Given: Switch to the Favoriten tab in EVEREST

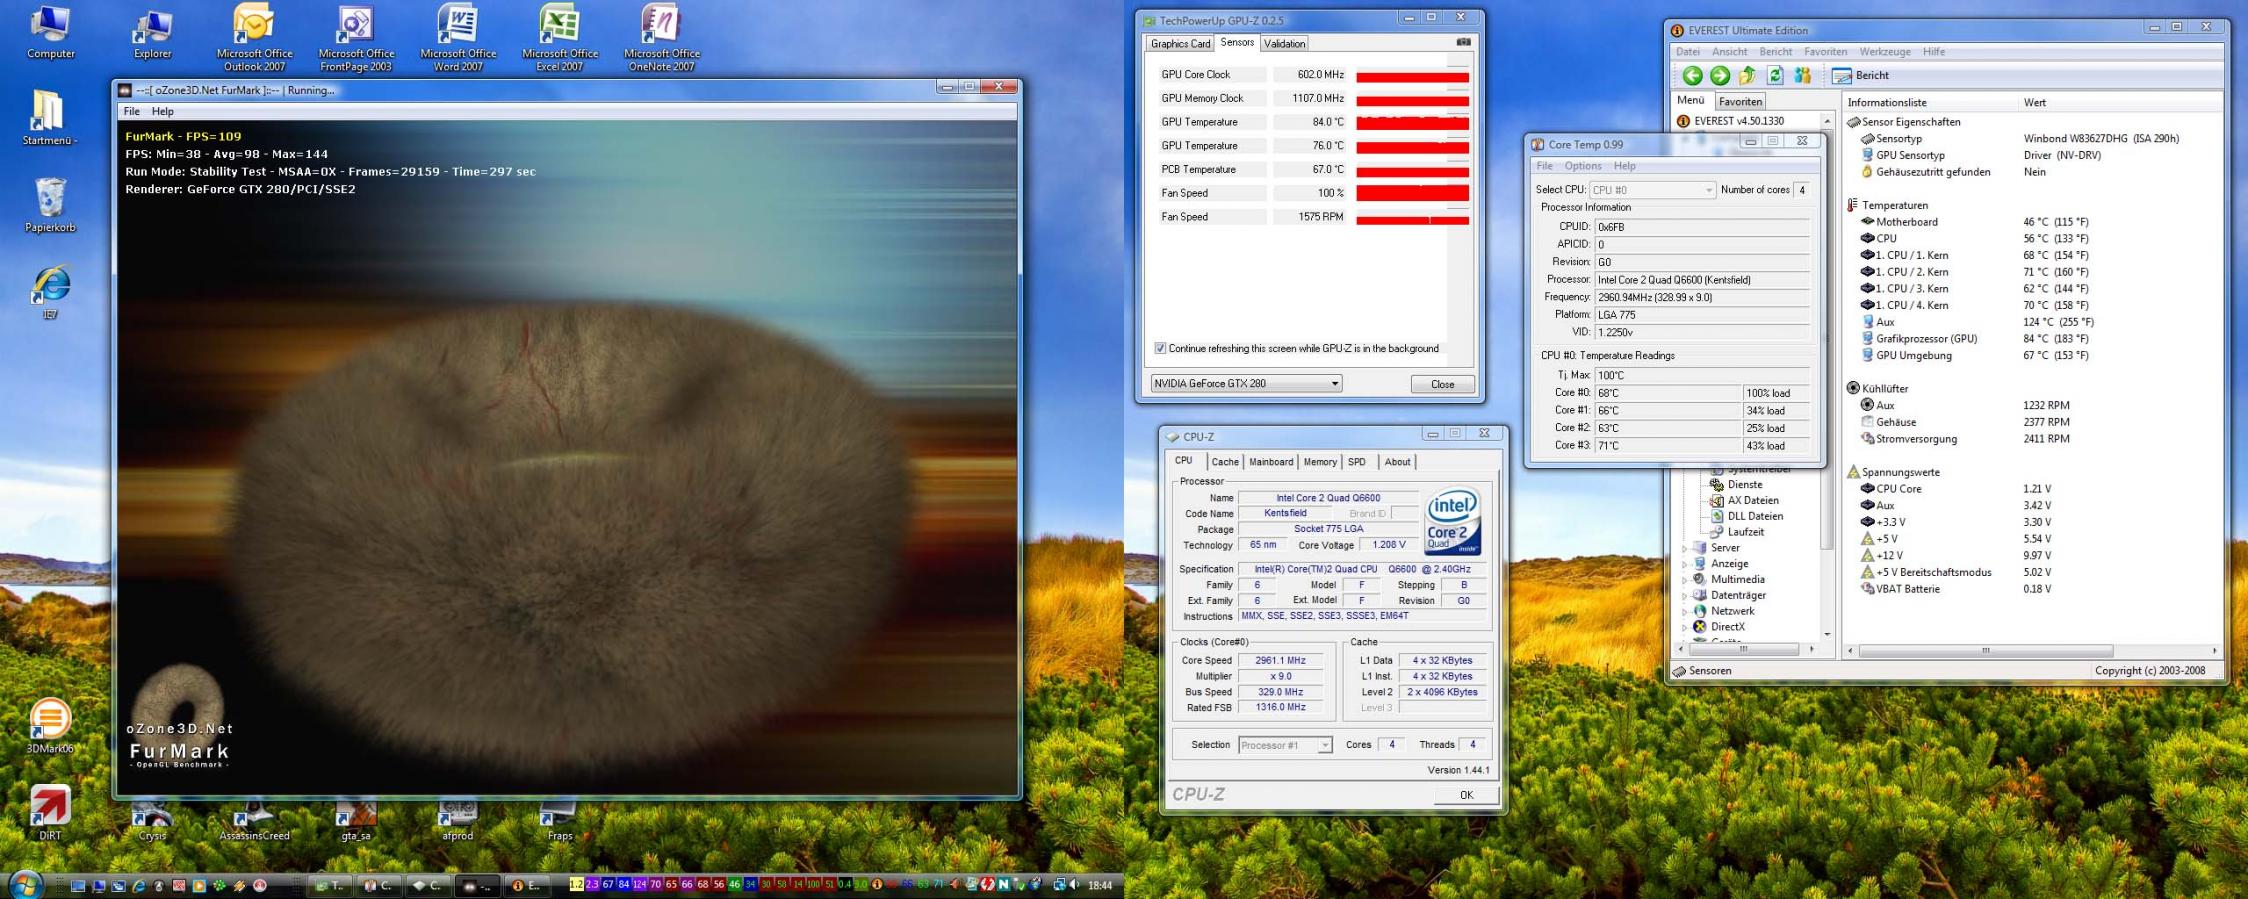Looking at the screenshot, I should click(x=1740, y=102).
